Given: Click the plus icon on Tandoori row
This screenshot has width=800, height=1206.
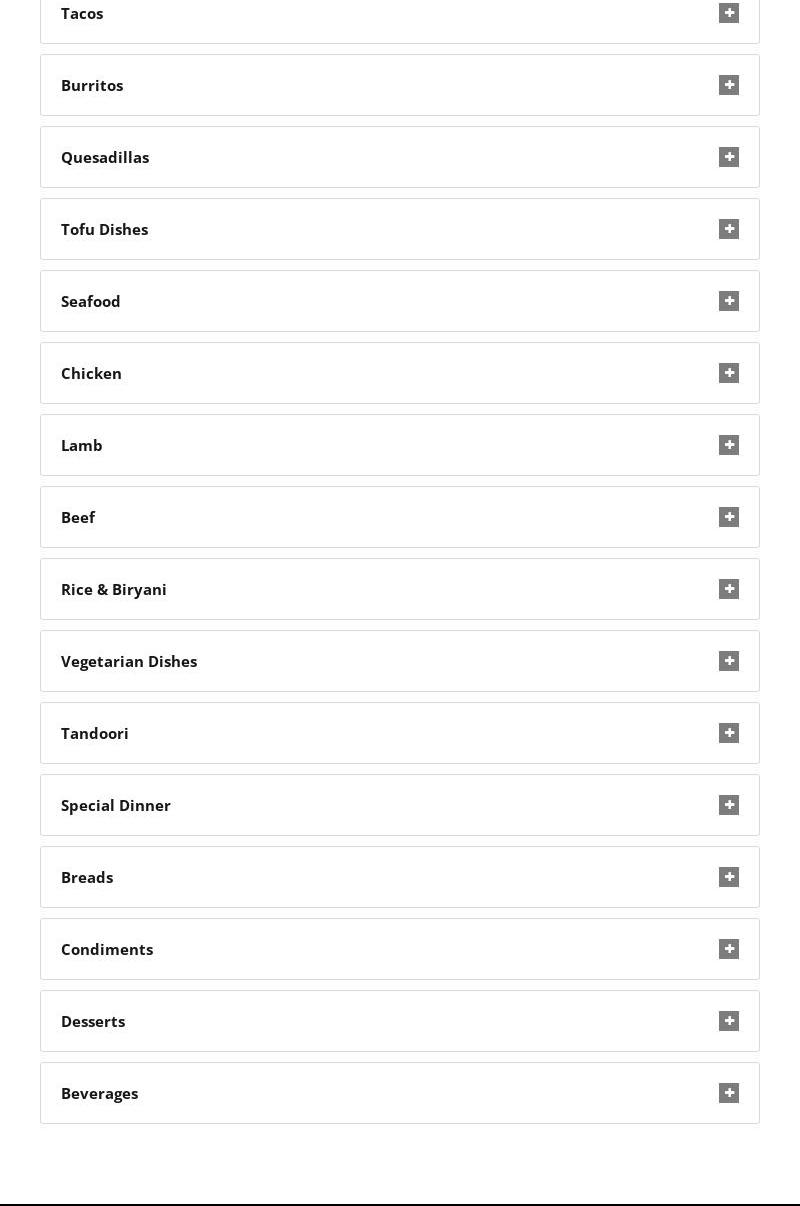Looking at the screenshot, I should click(729, 733).
